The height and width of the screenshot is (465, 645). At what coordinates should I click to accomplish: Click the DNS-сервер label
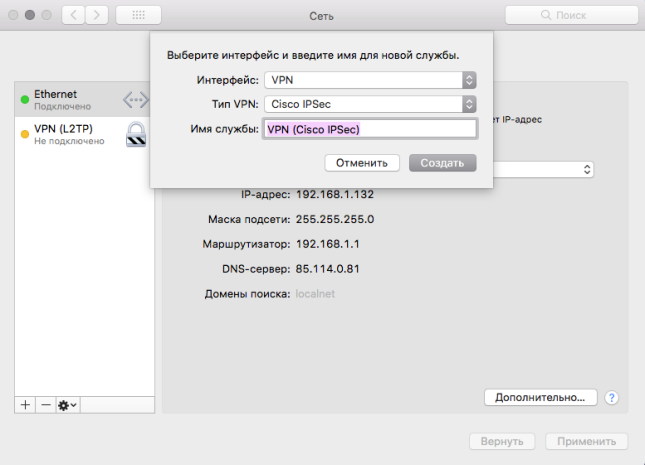[x=256, y=269]
